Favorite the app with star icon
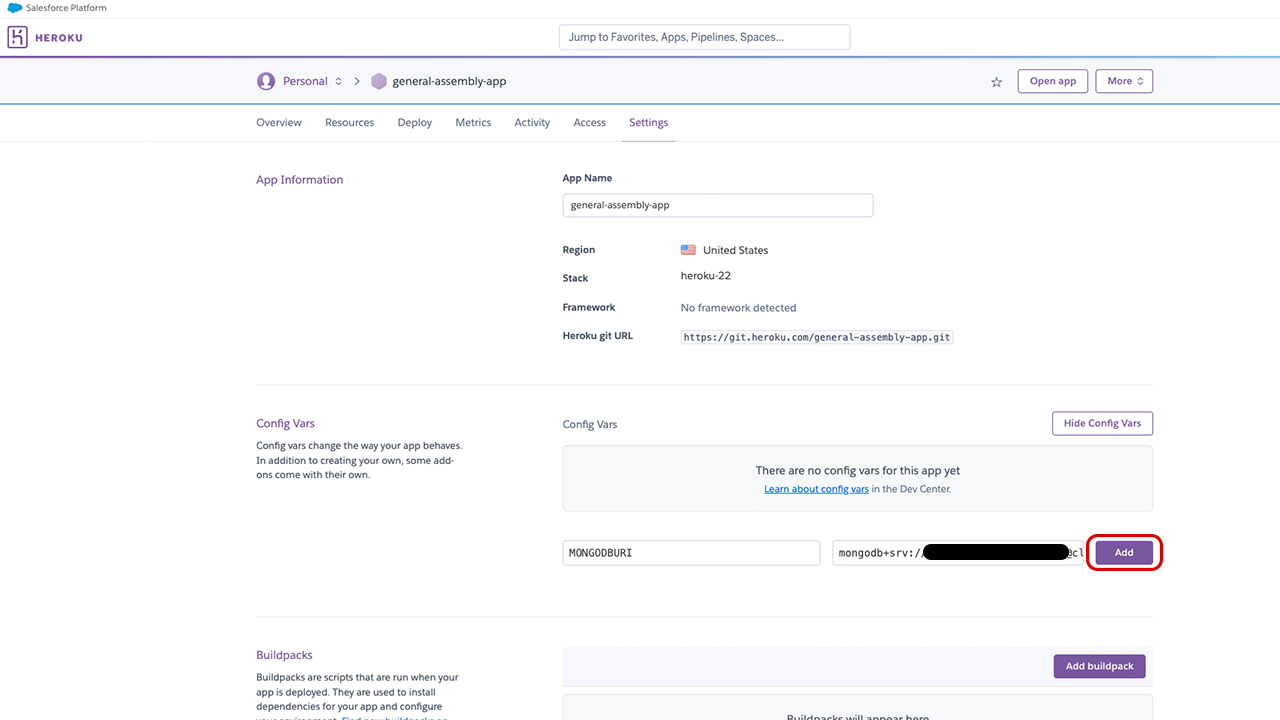 click(996, 82)
